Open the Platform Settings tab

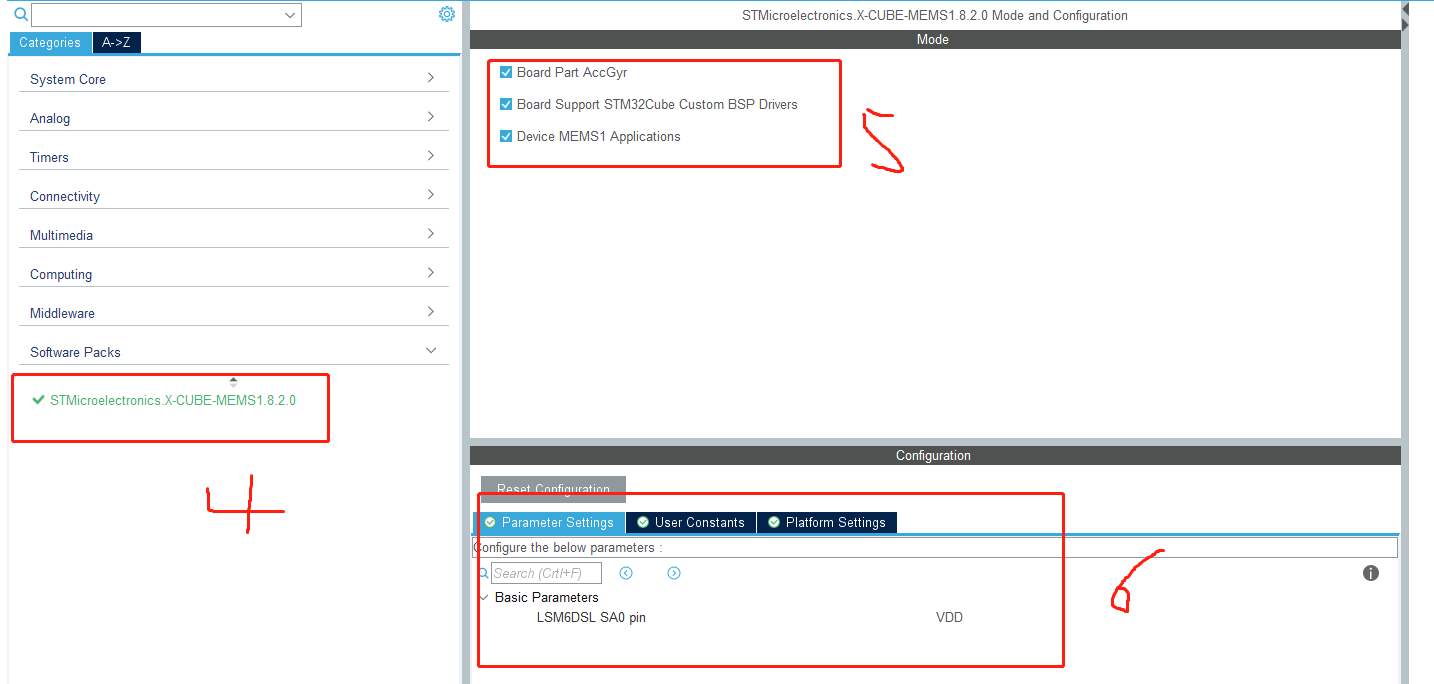[x=827, y=522]
